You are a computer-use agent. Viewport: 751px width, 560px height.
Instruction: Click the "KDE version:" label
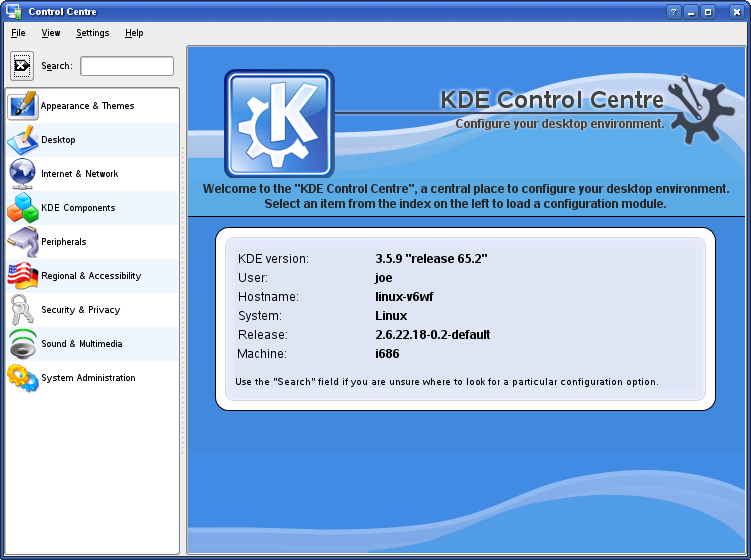pyautogui.click(x=273, y=259)
